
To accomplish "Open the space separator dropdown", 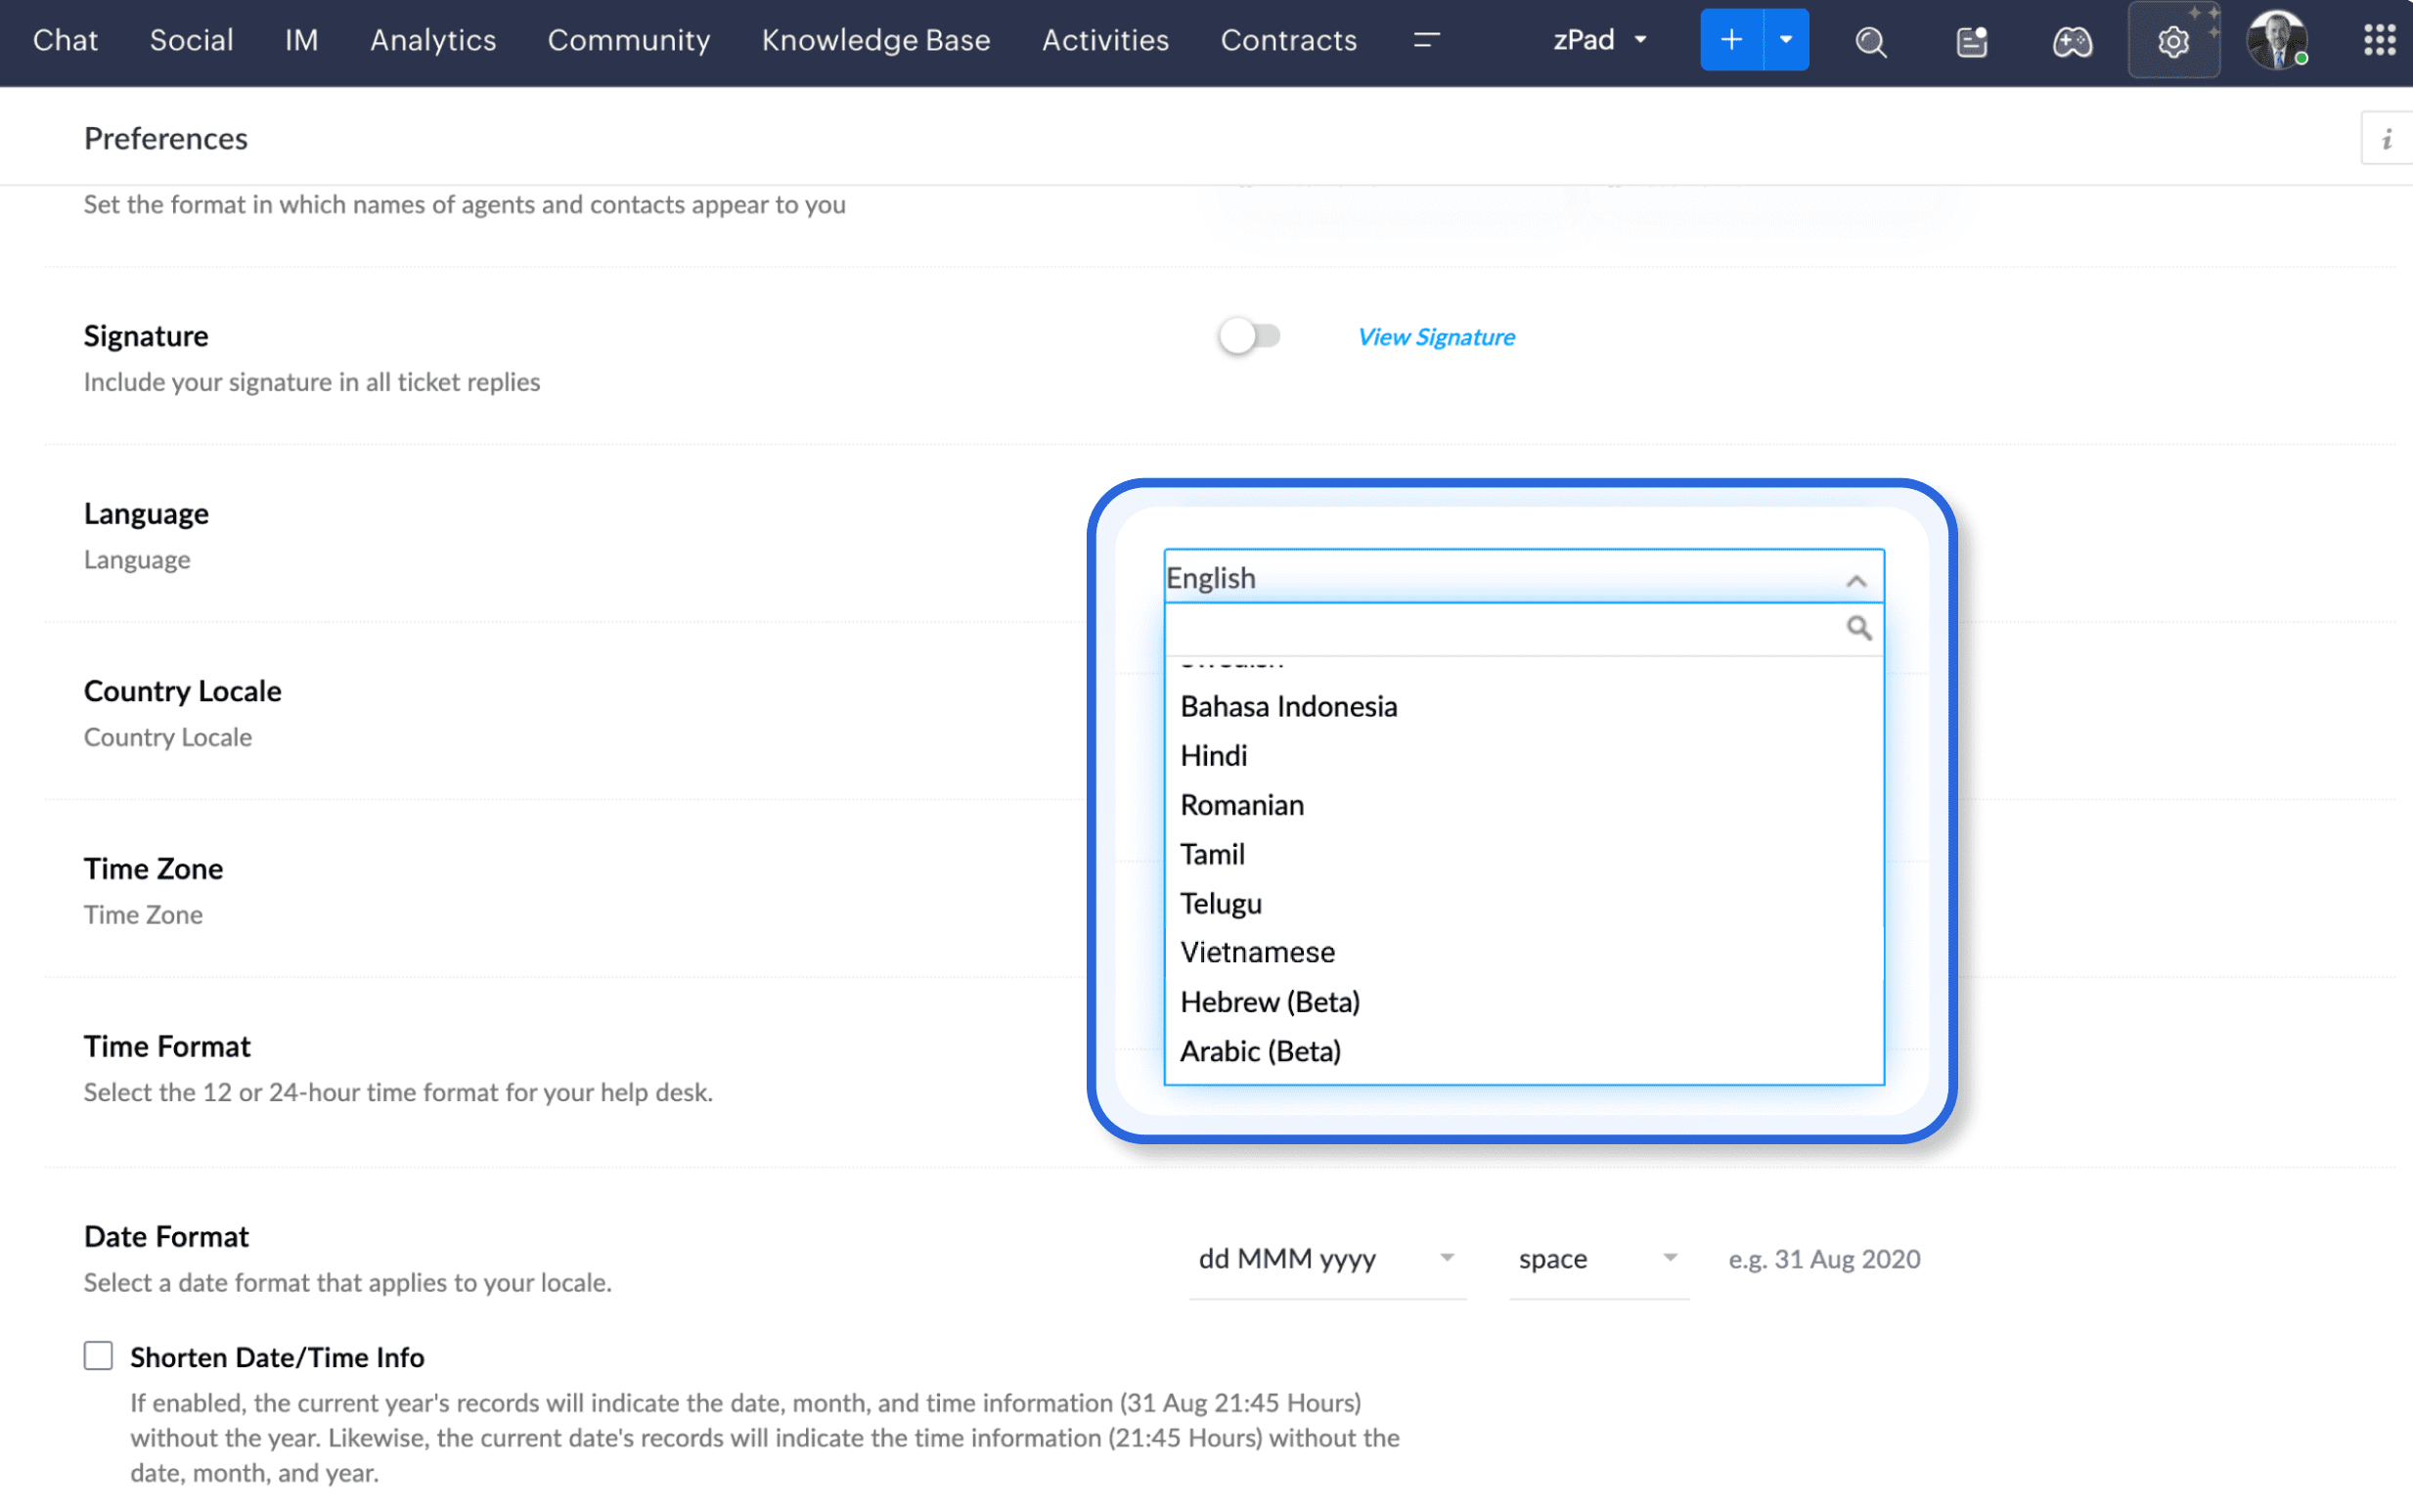I will click(x=1597, y=1258).
